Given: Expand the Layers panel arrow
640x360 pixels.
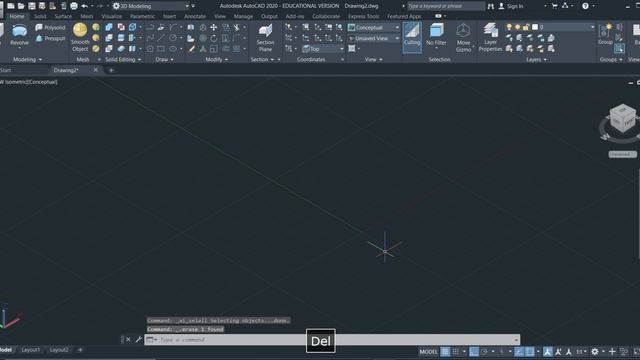Looking at the screenshot, I should (545, 60).
